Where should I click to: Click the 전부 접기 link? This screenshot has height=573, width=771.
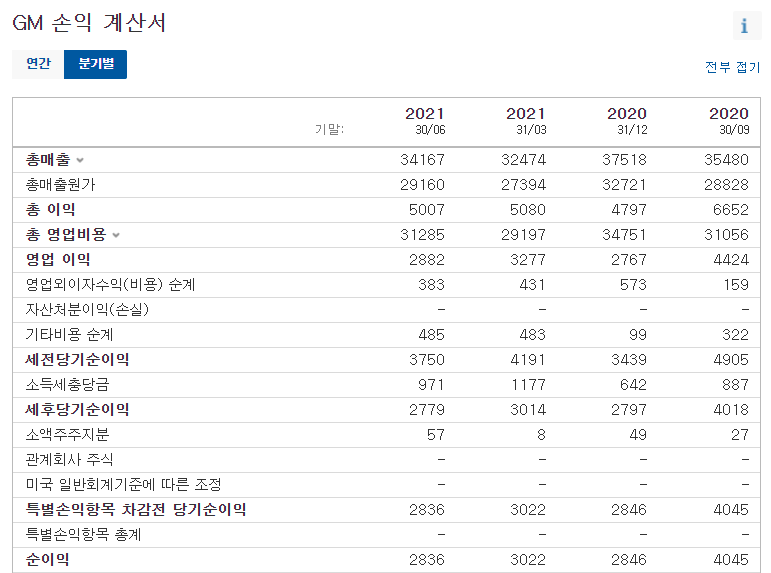click(732, 67)
